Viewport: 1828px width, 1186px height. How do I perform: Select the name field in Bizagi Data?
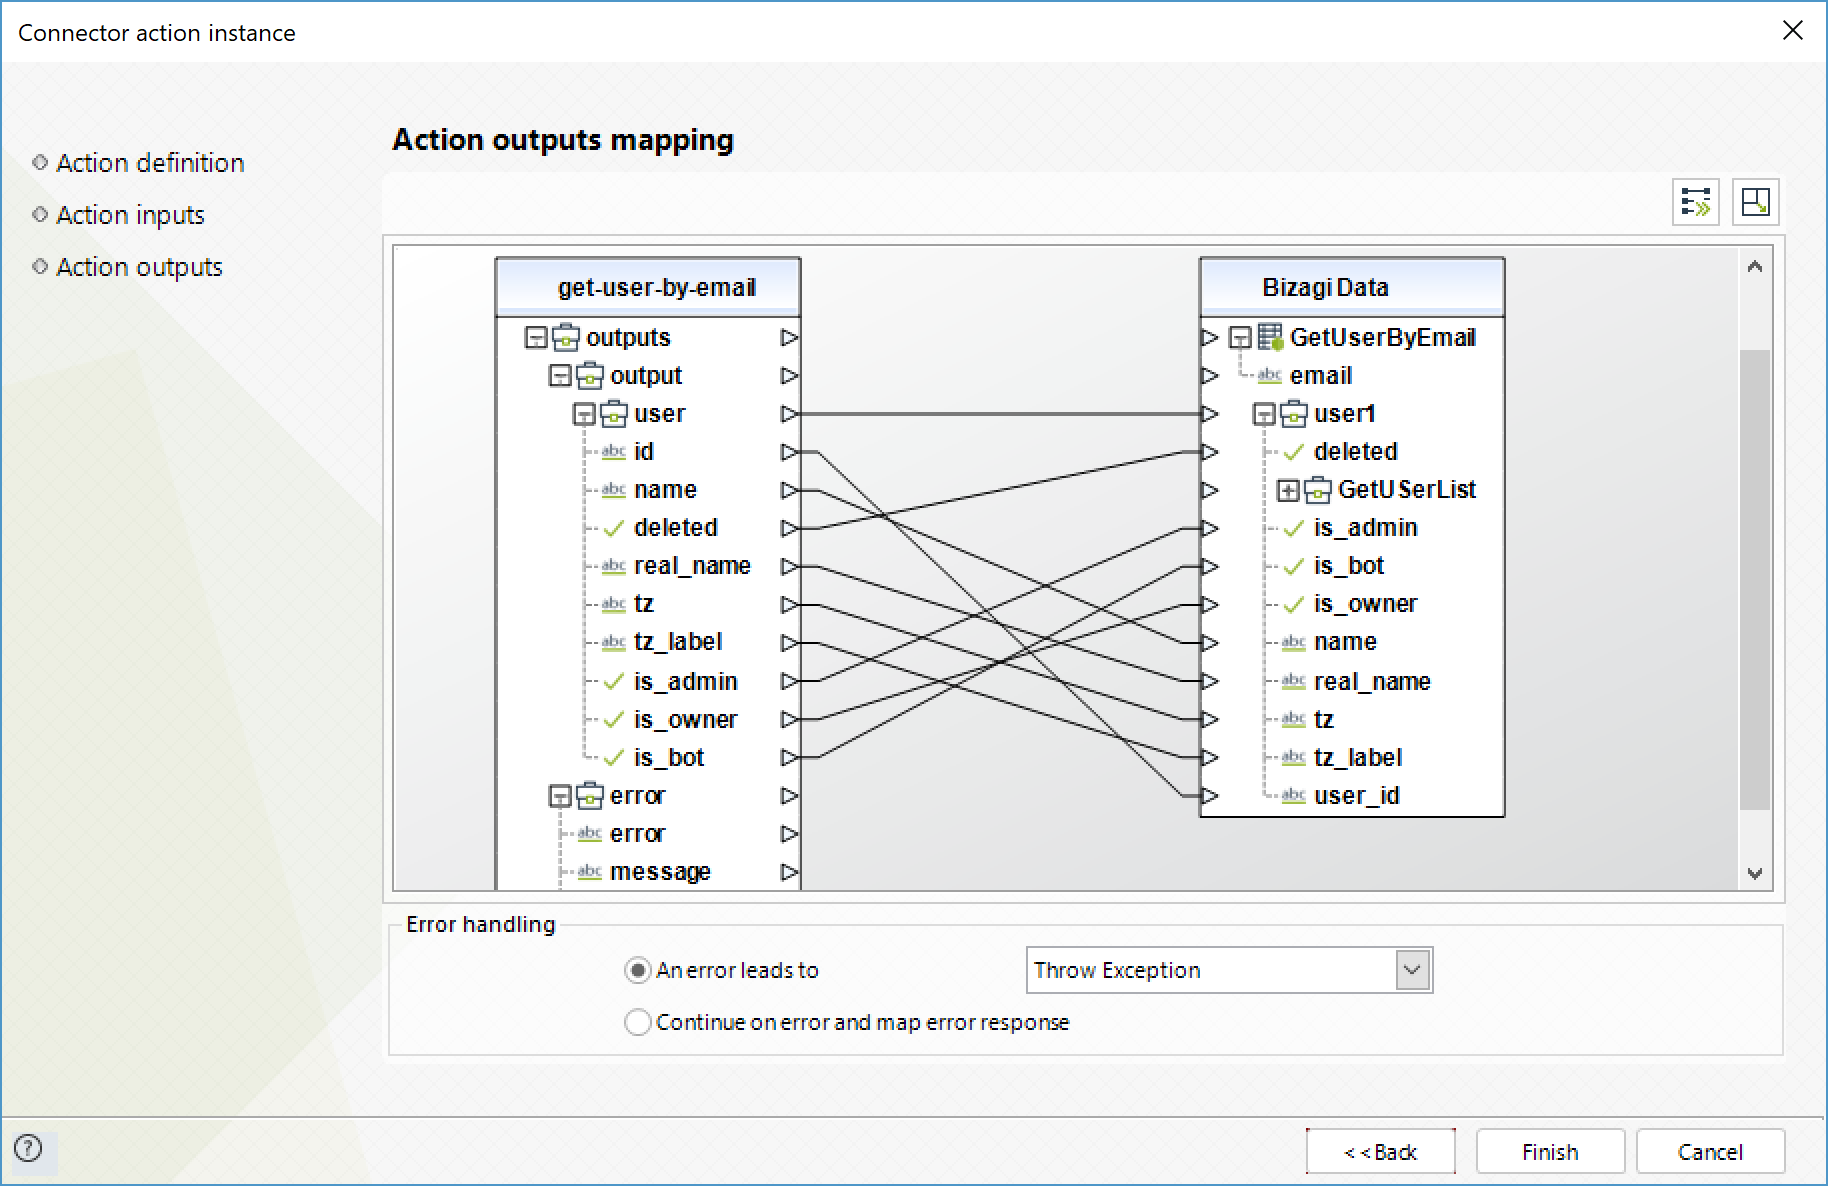click(1345, 642)
